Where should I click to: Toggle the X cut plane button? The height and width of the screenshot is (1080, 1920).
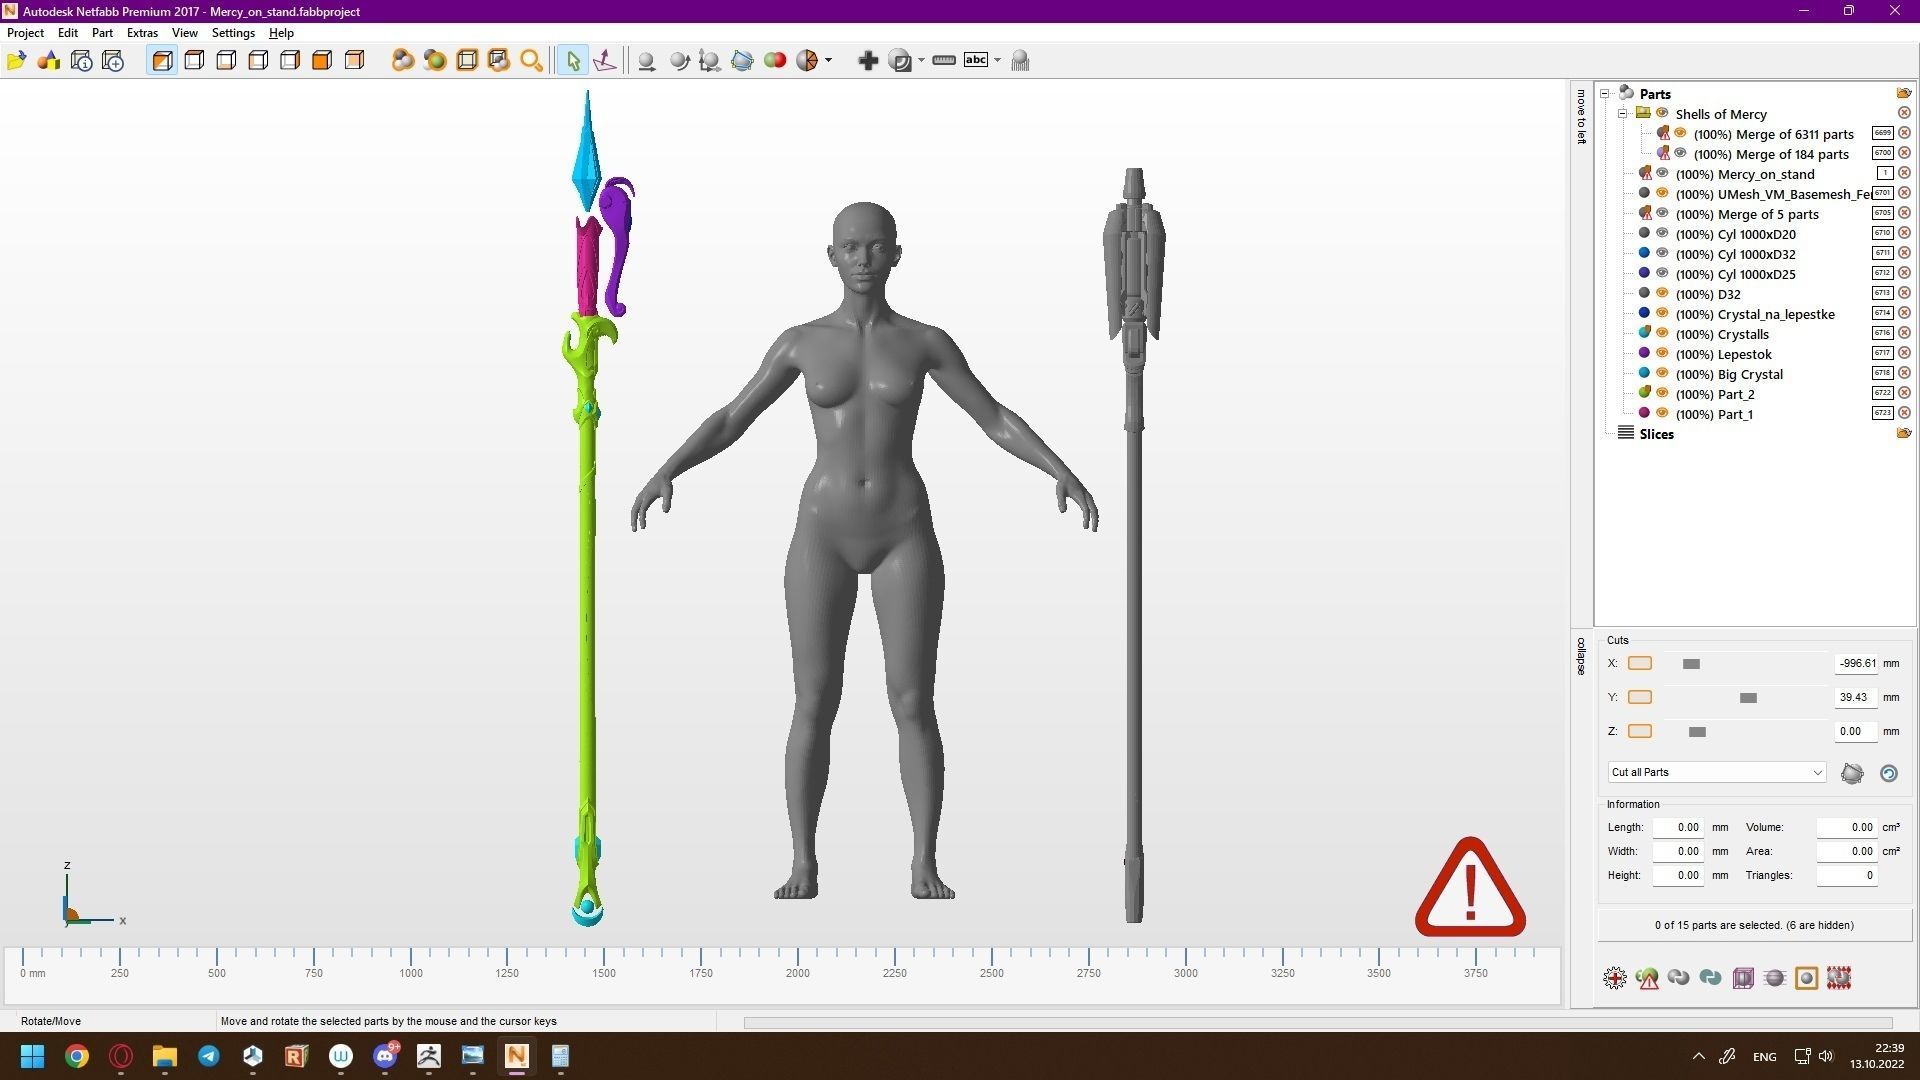pyautogui.click(x=1639, y=663)
